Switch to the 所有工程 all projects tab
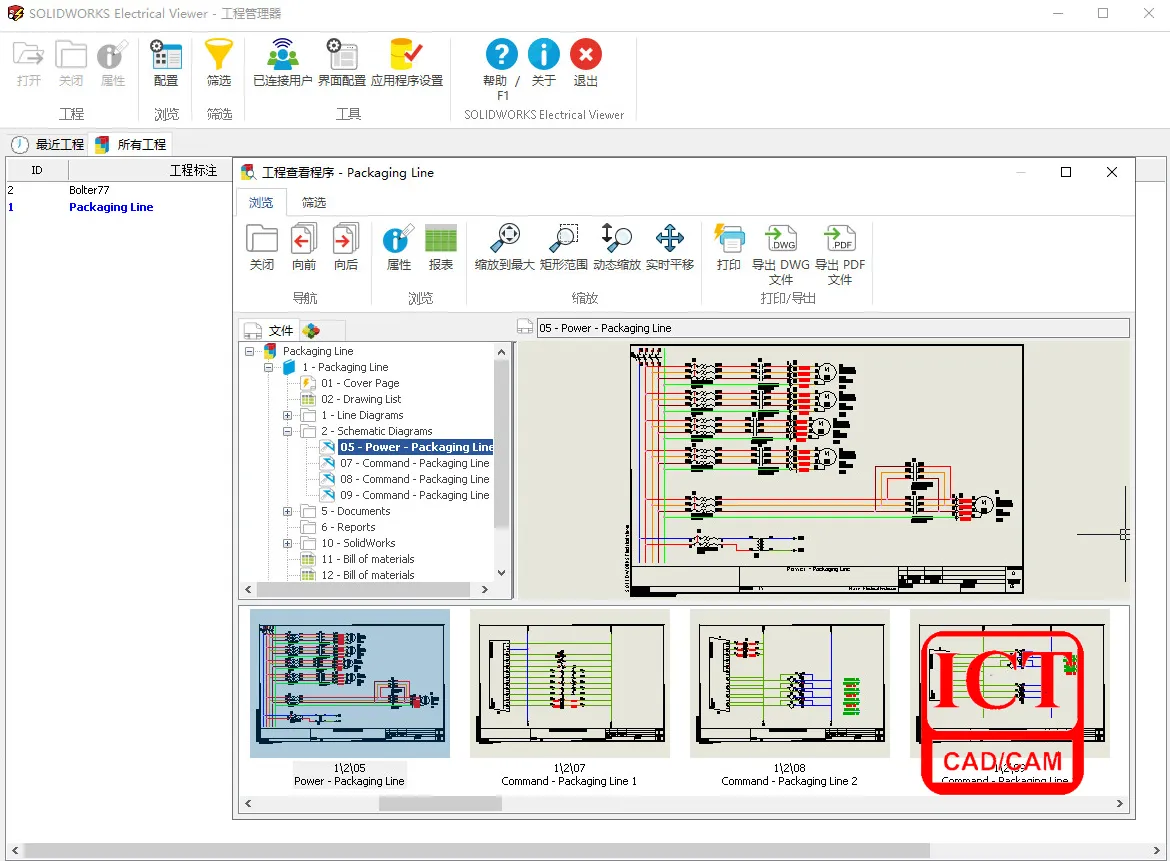 coord(131,145)
